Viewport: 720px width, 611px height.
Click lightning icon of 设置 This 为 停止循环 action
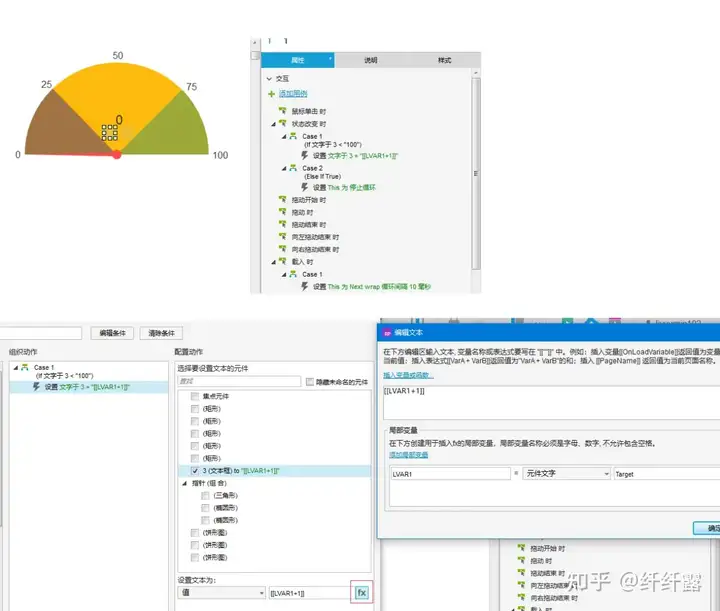coord(304,187)
